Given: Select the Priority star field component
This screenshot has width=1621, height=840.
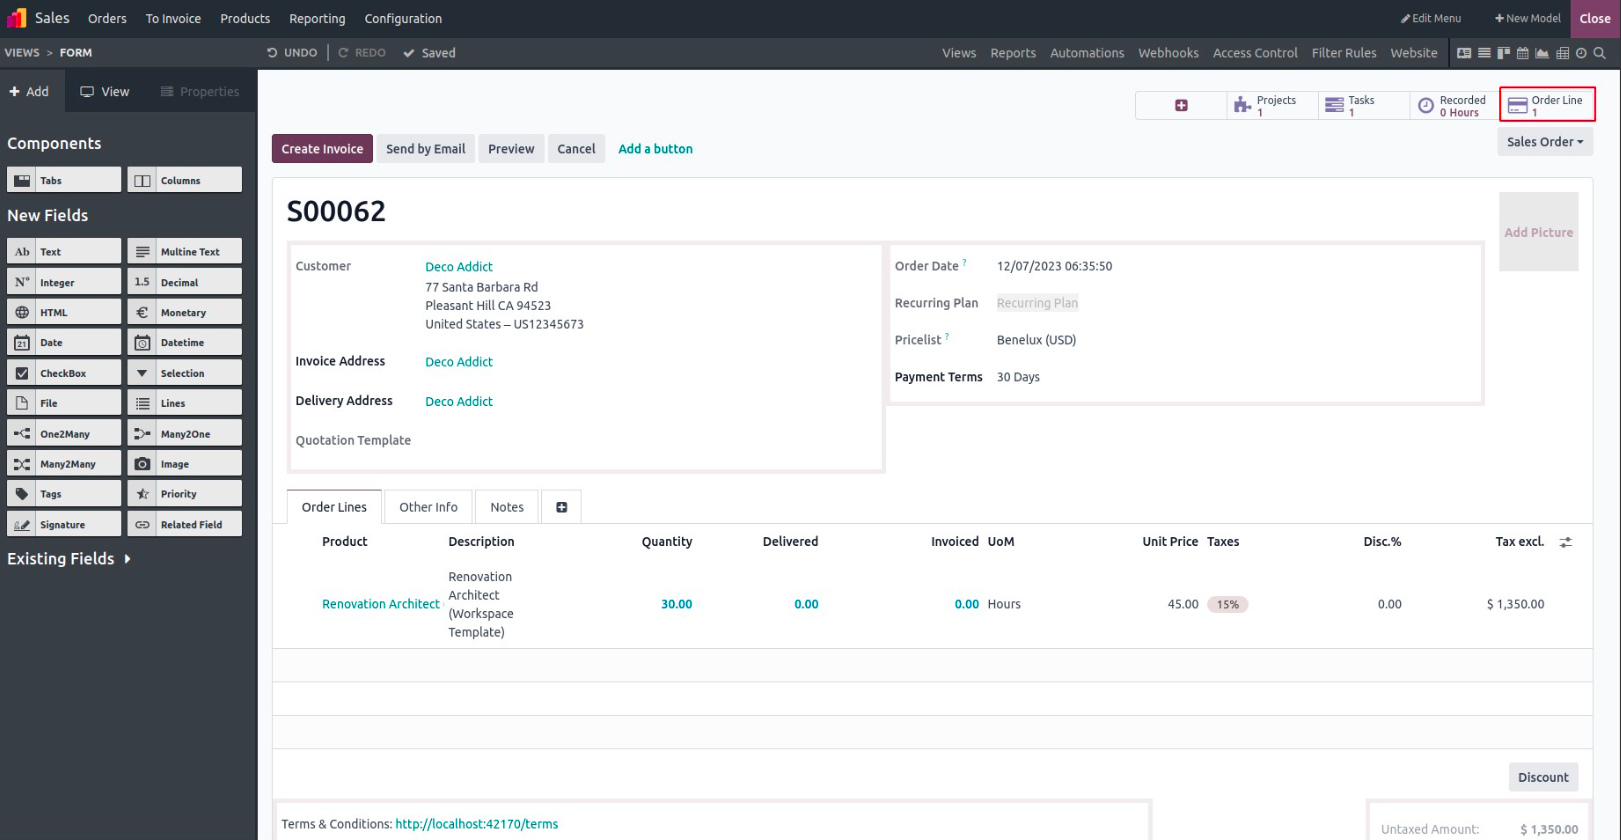Looking at the screenshot, I should pyautogui.click(x=184, y=494).
